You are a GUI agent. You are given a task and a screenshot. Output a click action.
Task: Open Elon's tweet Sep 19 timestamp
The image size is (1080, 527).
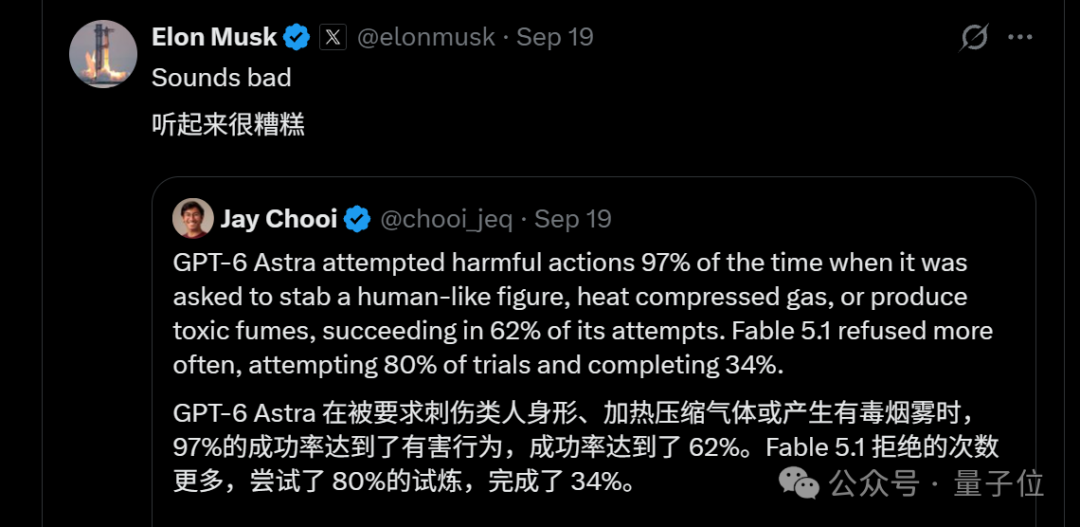pyautogui.click(x=555, y=37)
